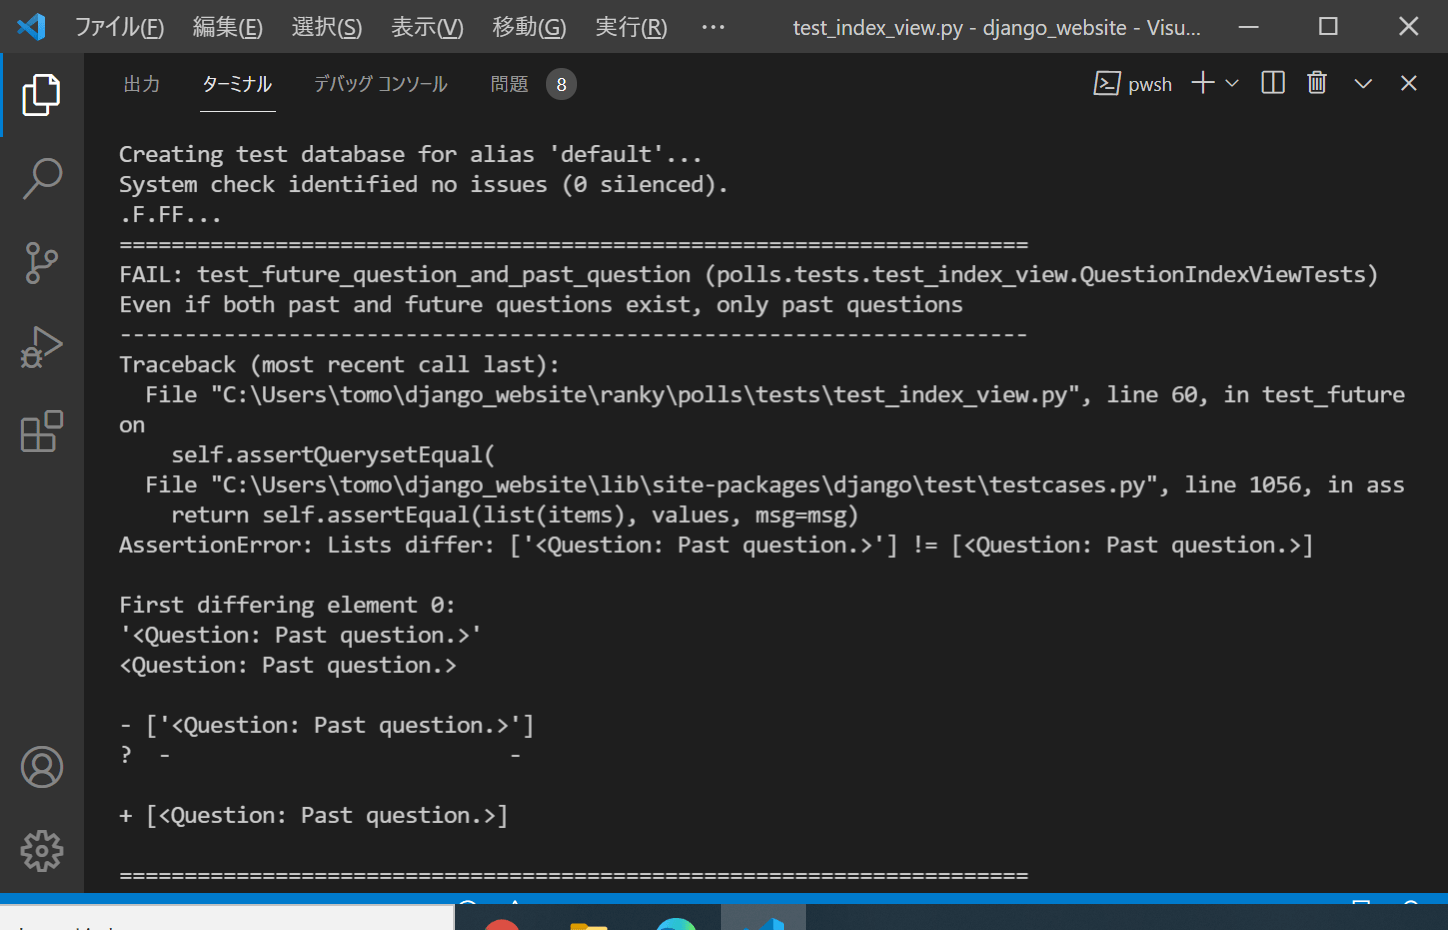This screenshot has height=930, width=1448.
Task: Kill the active terminal with the trash icon
Action: click(1316, 83)
